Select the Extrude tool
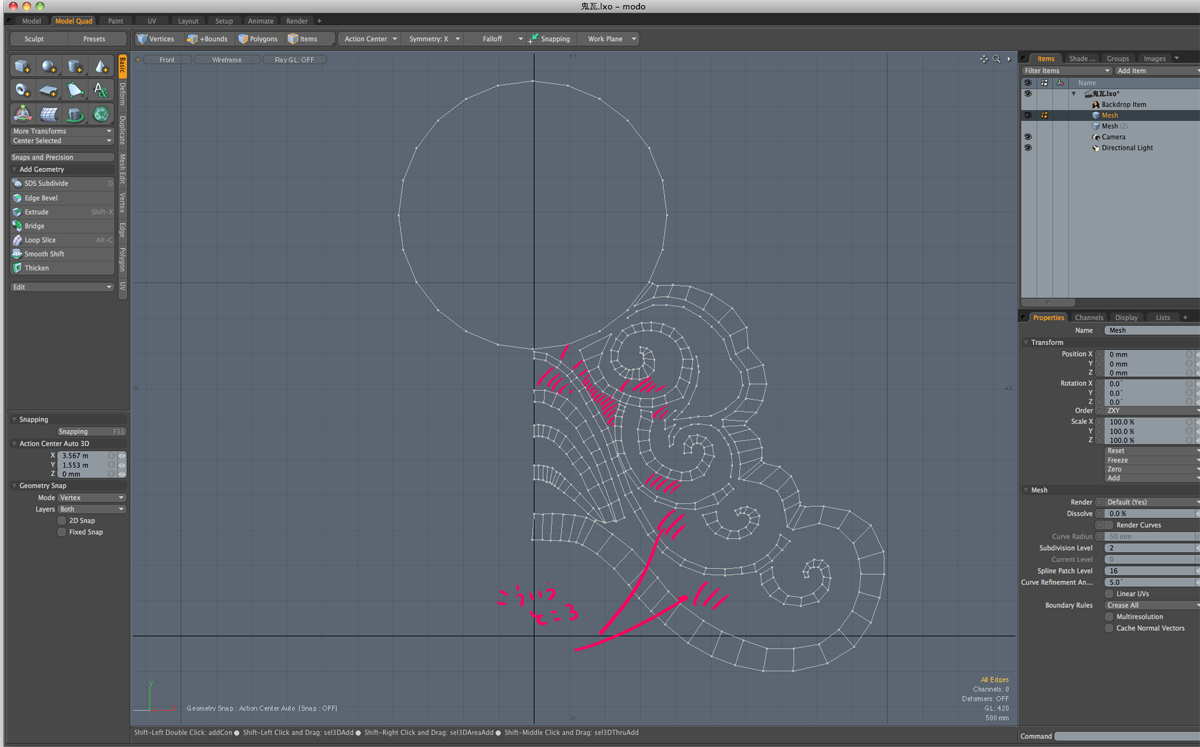This screenshot has width=1200, height=747. 62,212
